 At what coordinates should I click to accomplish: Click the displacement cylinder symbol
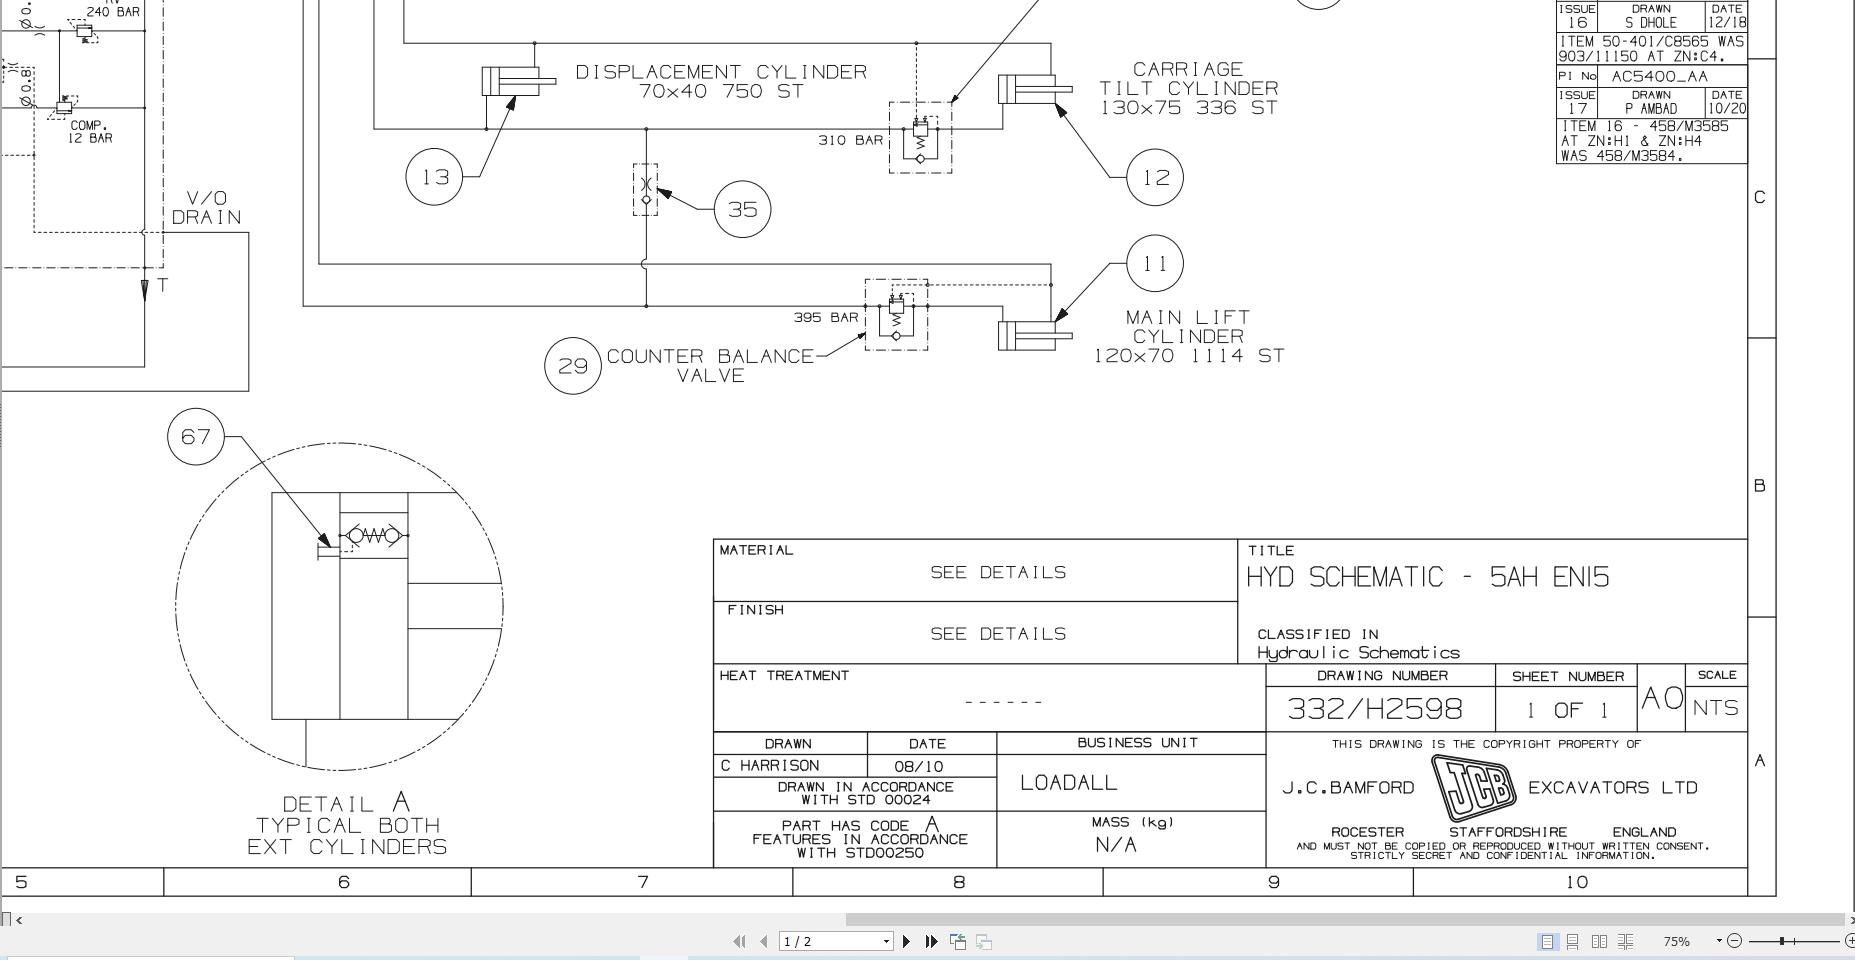point(518,80)
